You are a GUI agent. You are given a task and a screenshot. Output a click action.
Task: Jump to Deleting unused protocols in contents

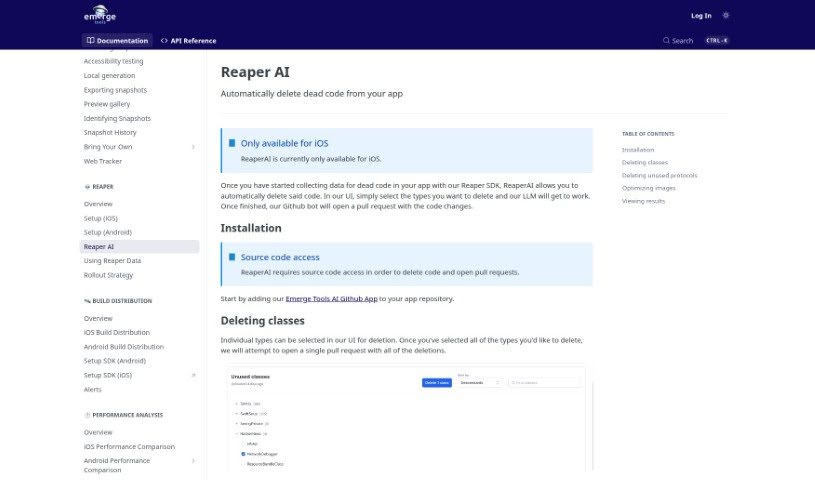(x=659, y=175)
